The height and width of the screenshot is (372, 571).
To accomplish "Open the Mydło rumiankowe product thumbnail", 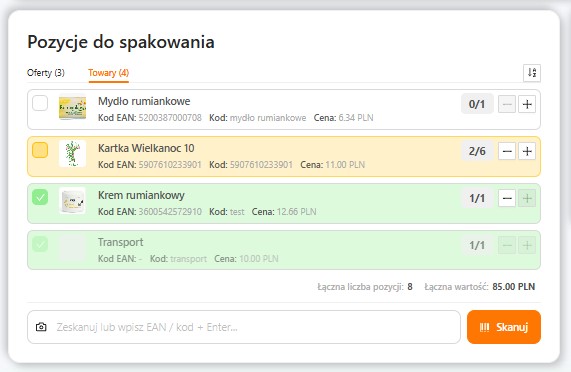I will [x=72, y=107].
